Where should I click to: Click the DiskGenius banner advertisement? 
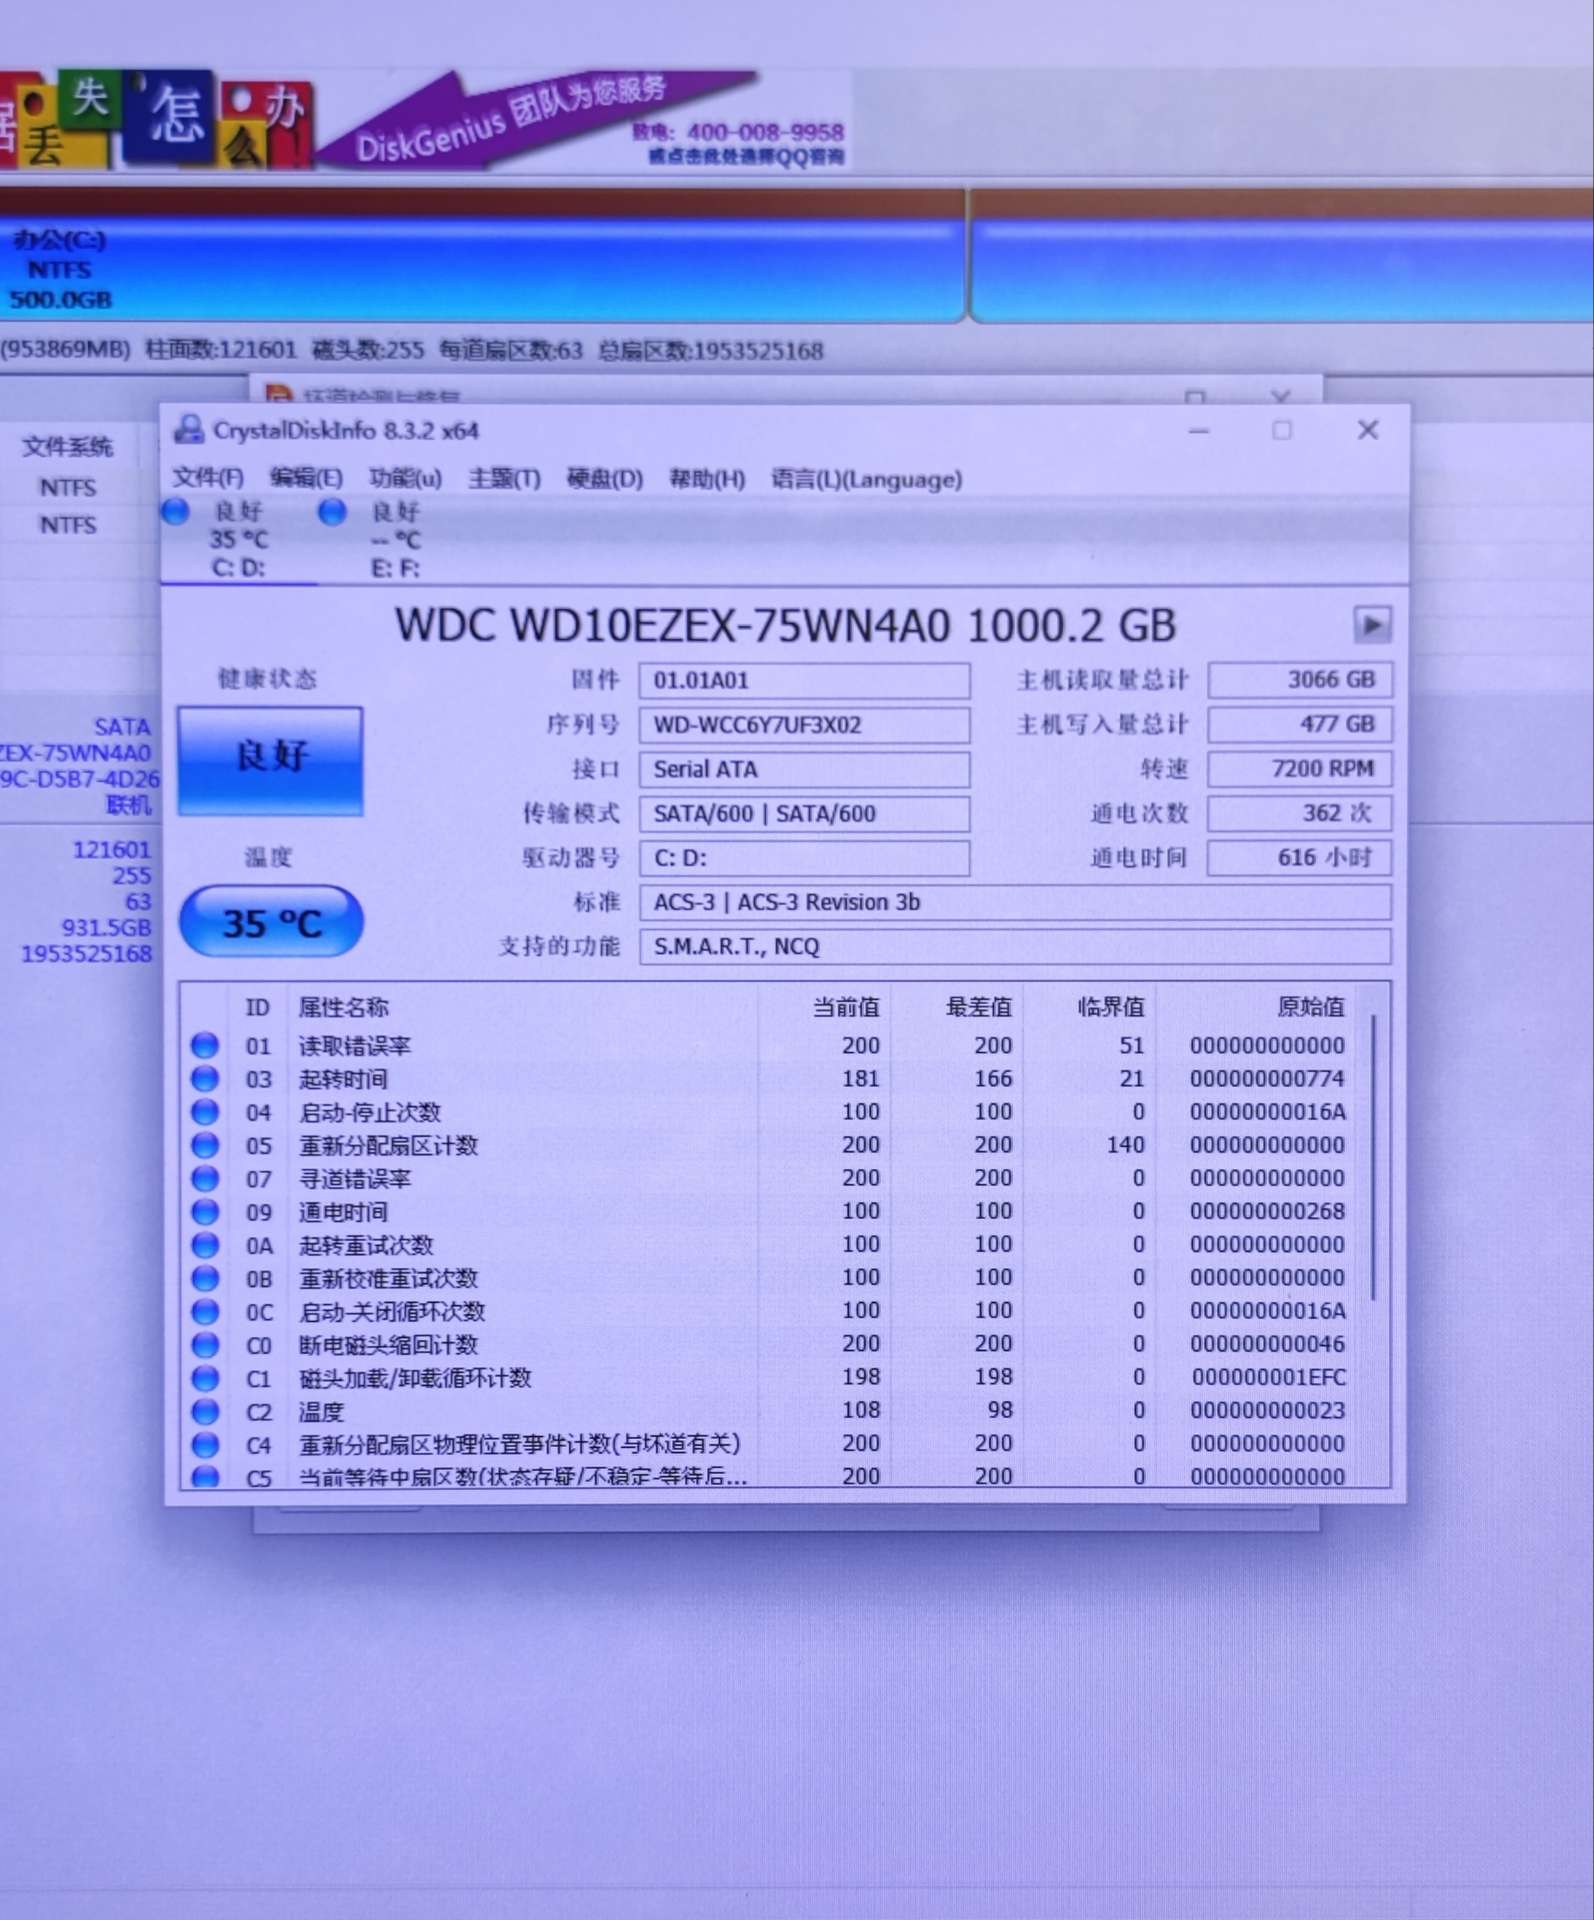425,120
